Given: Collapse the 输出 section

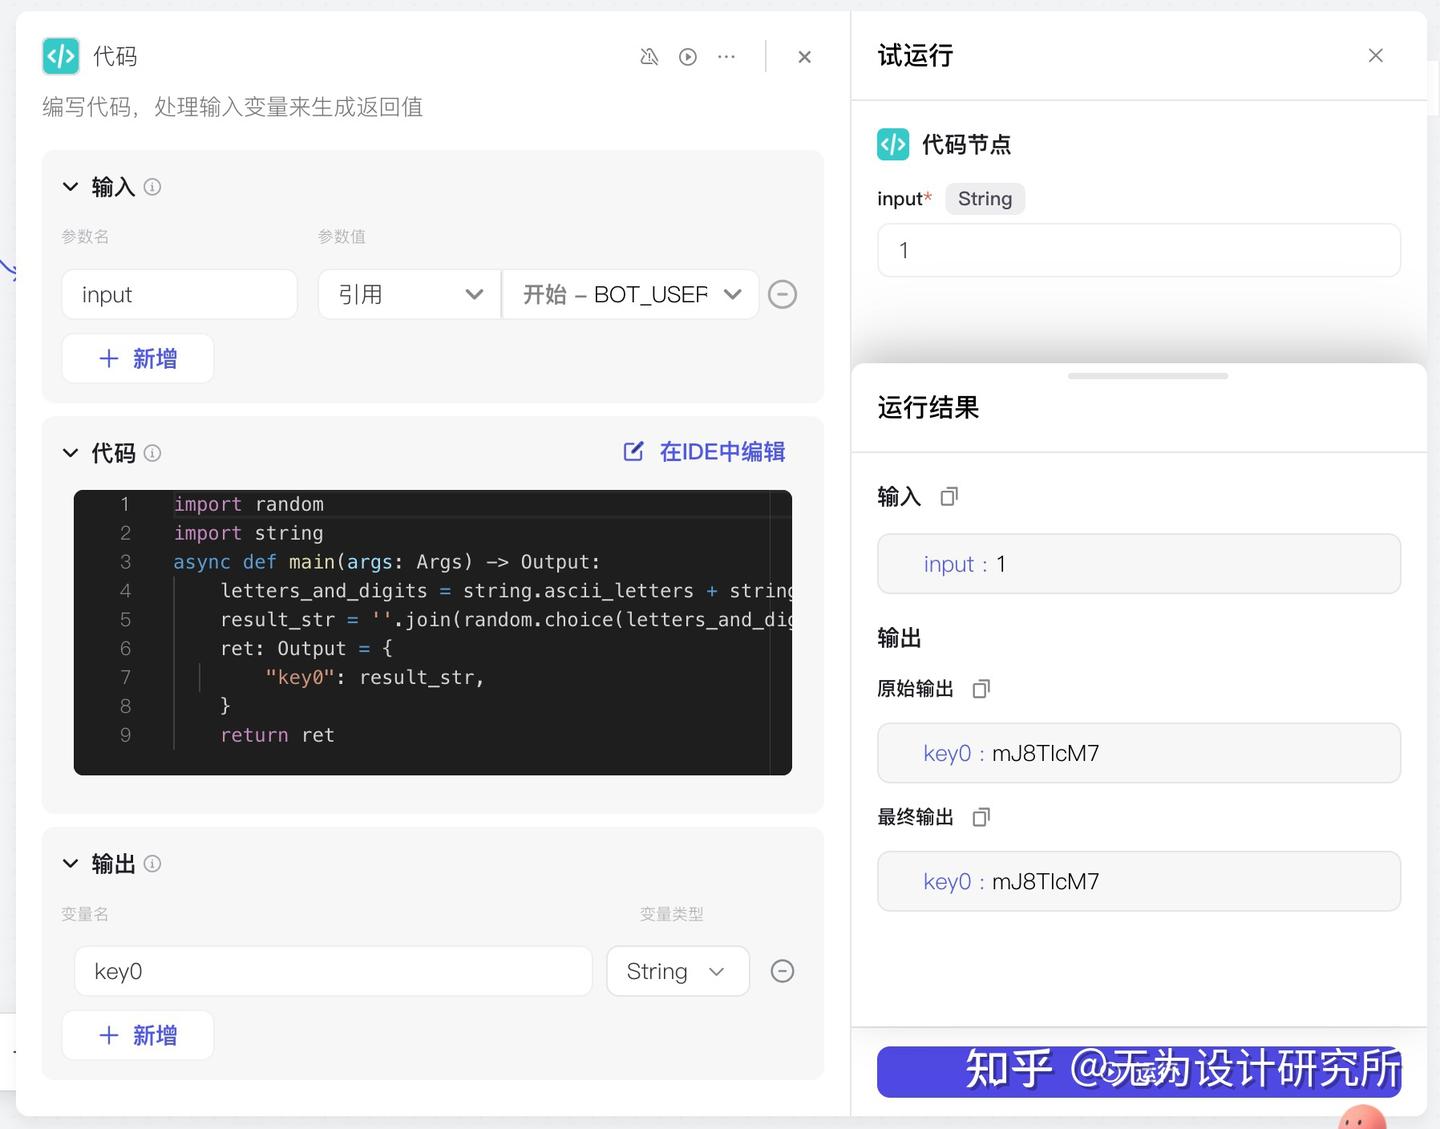Looking at the screenshot, I should coord(70,863).
